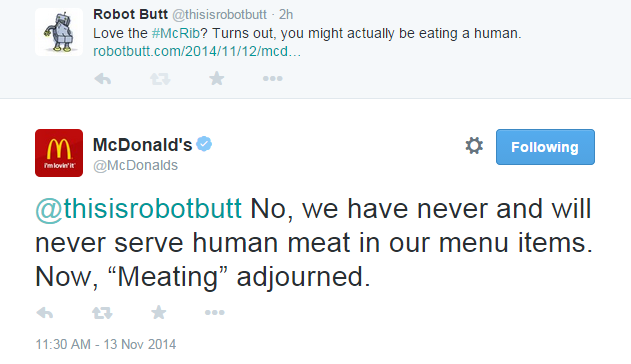Click the McDonald's logo avatar
Image resolution: width=631 pixels, height=364 pixels.
(x=59, y=153)
